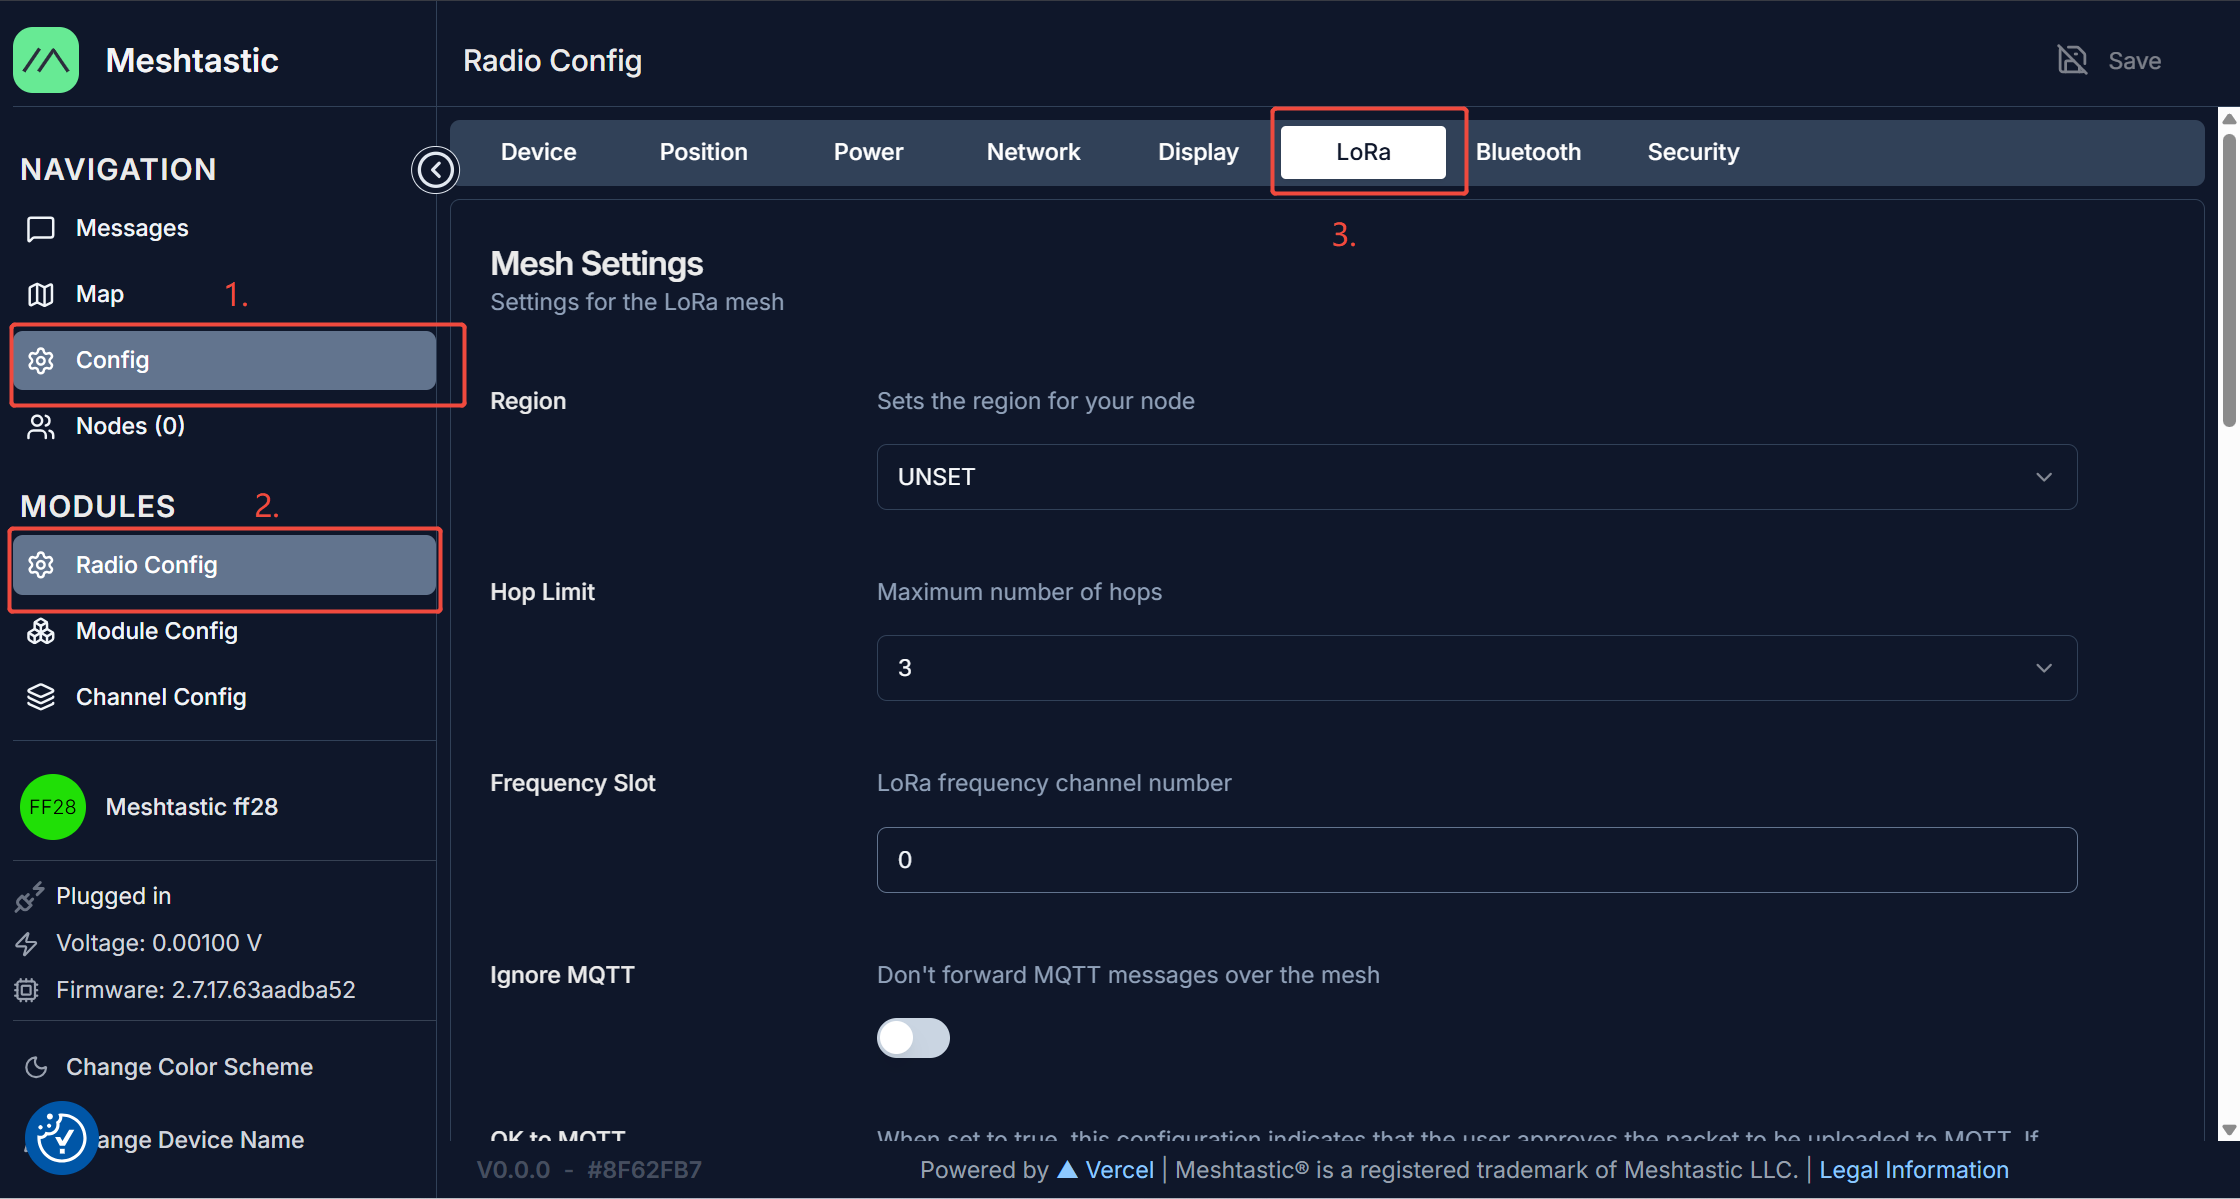Click the Channel Config layers icon

(x=41, y=697)
